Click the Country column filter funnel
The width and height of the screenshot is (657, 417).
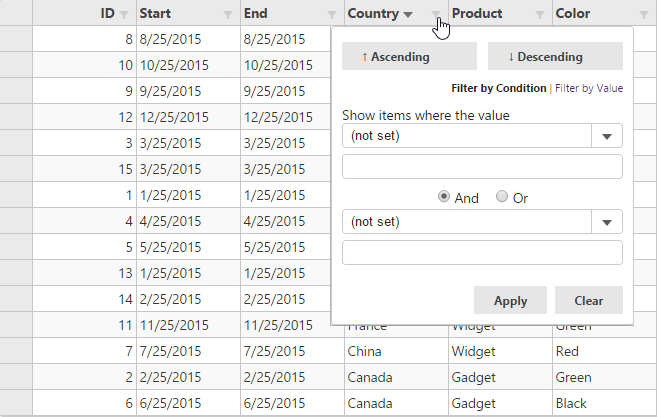[x=436, y=15]
